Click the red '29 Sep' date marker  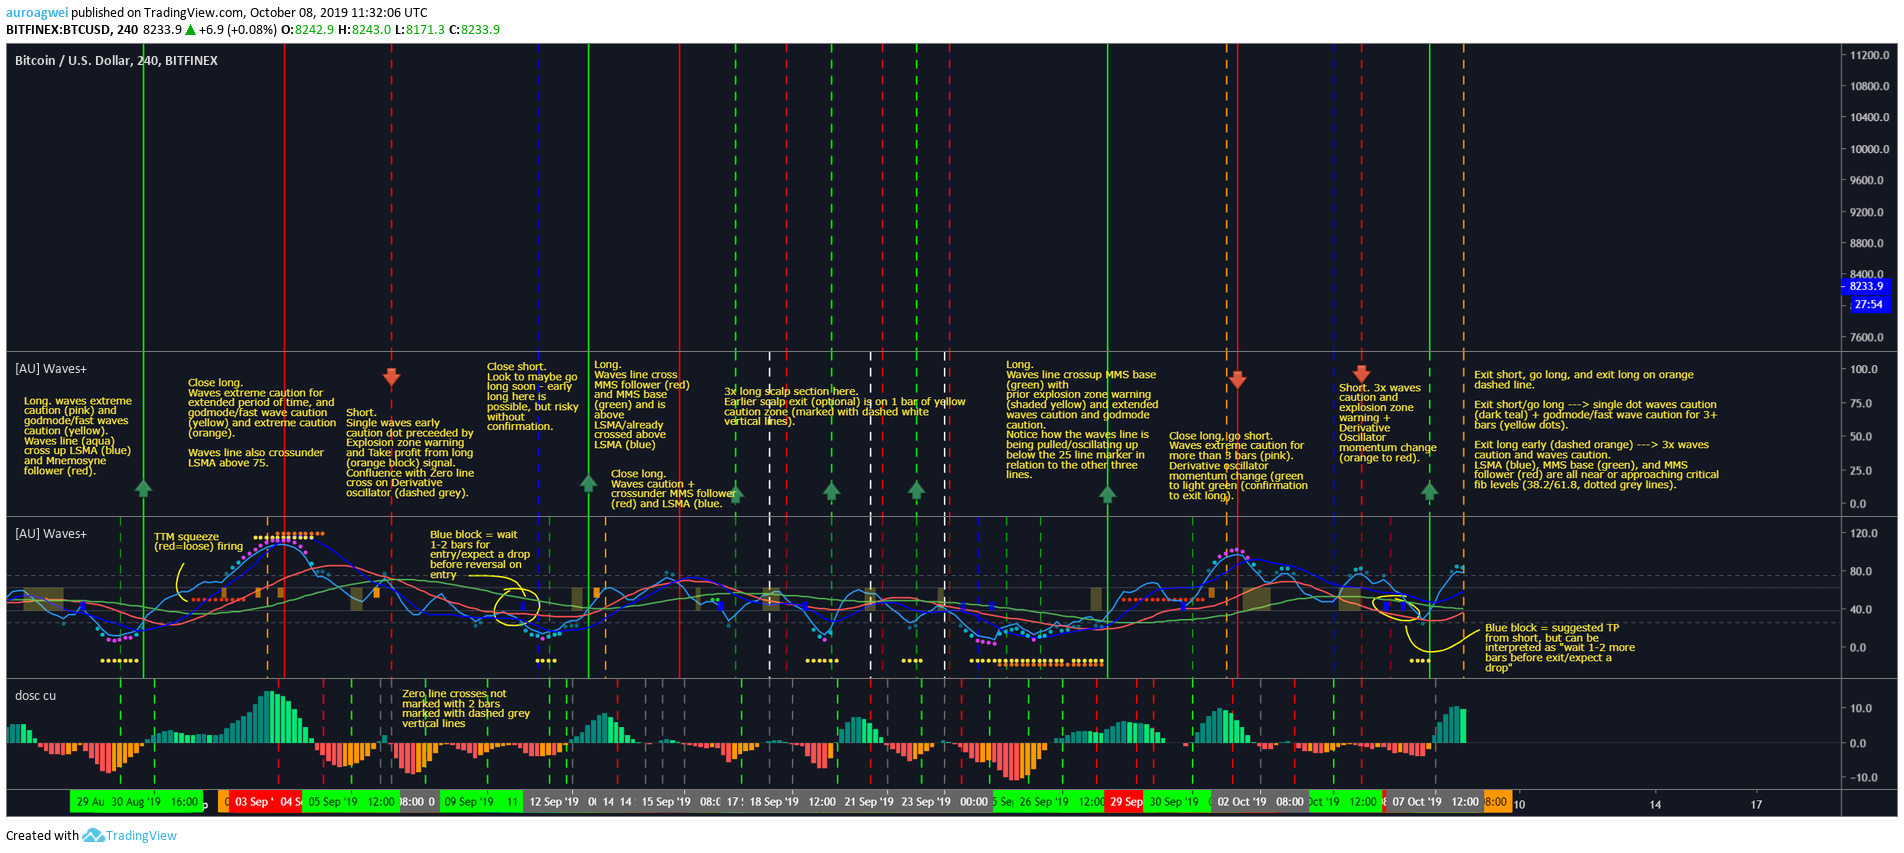coord(1126,802)
